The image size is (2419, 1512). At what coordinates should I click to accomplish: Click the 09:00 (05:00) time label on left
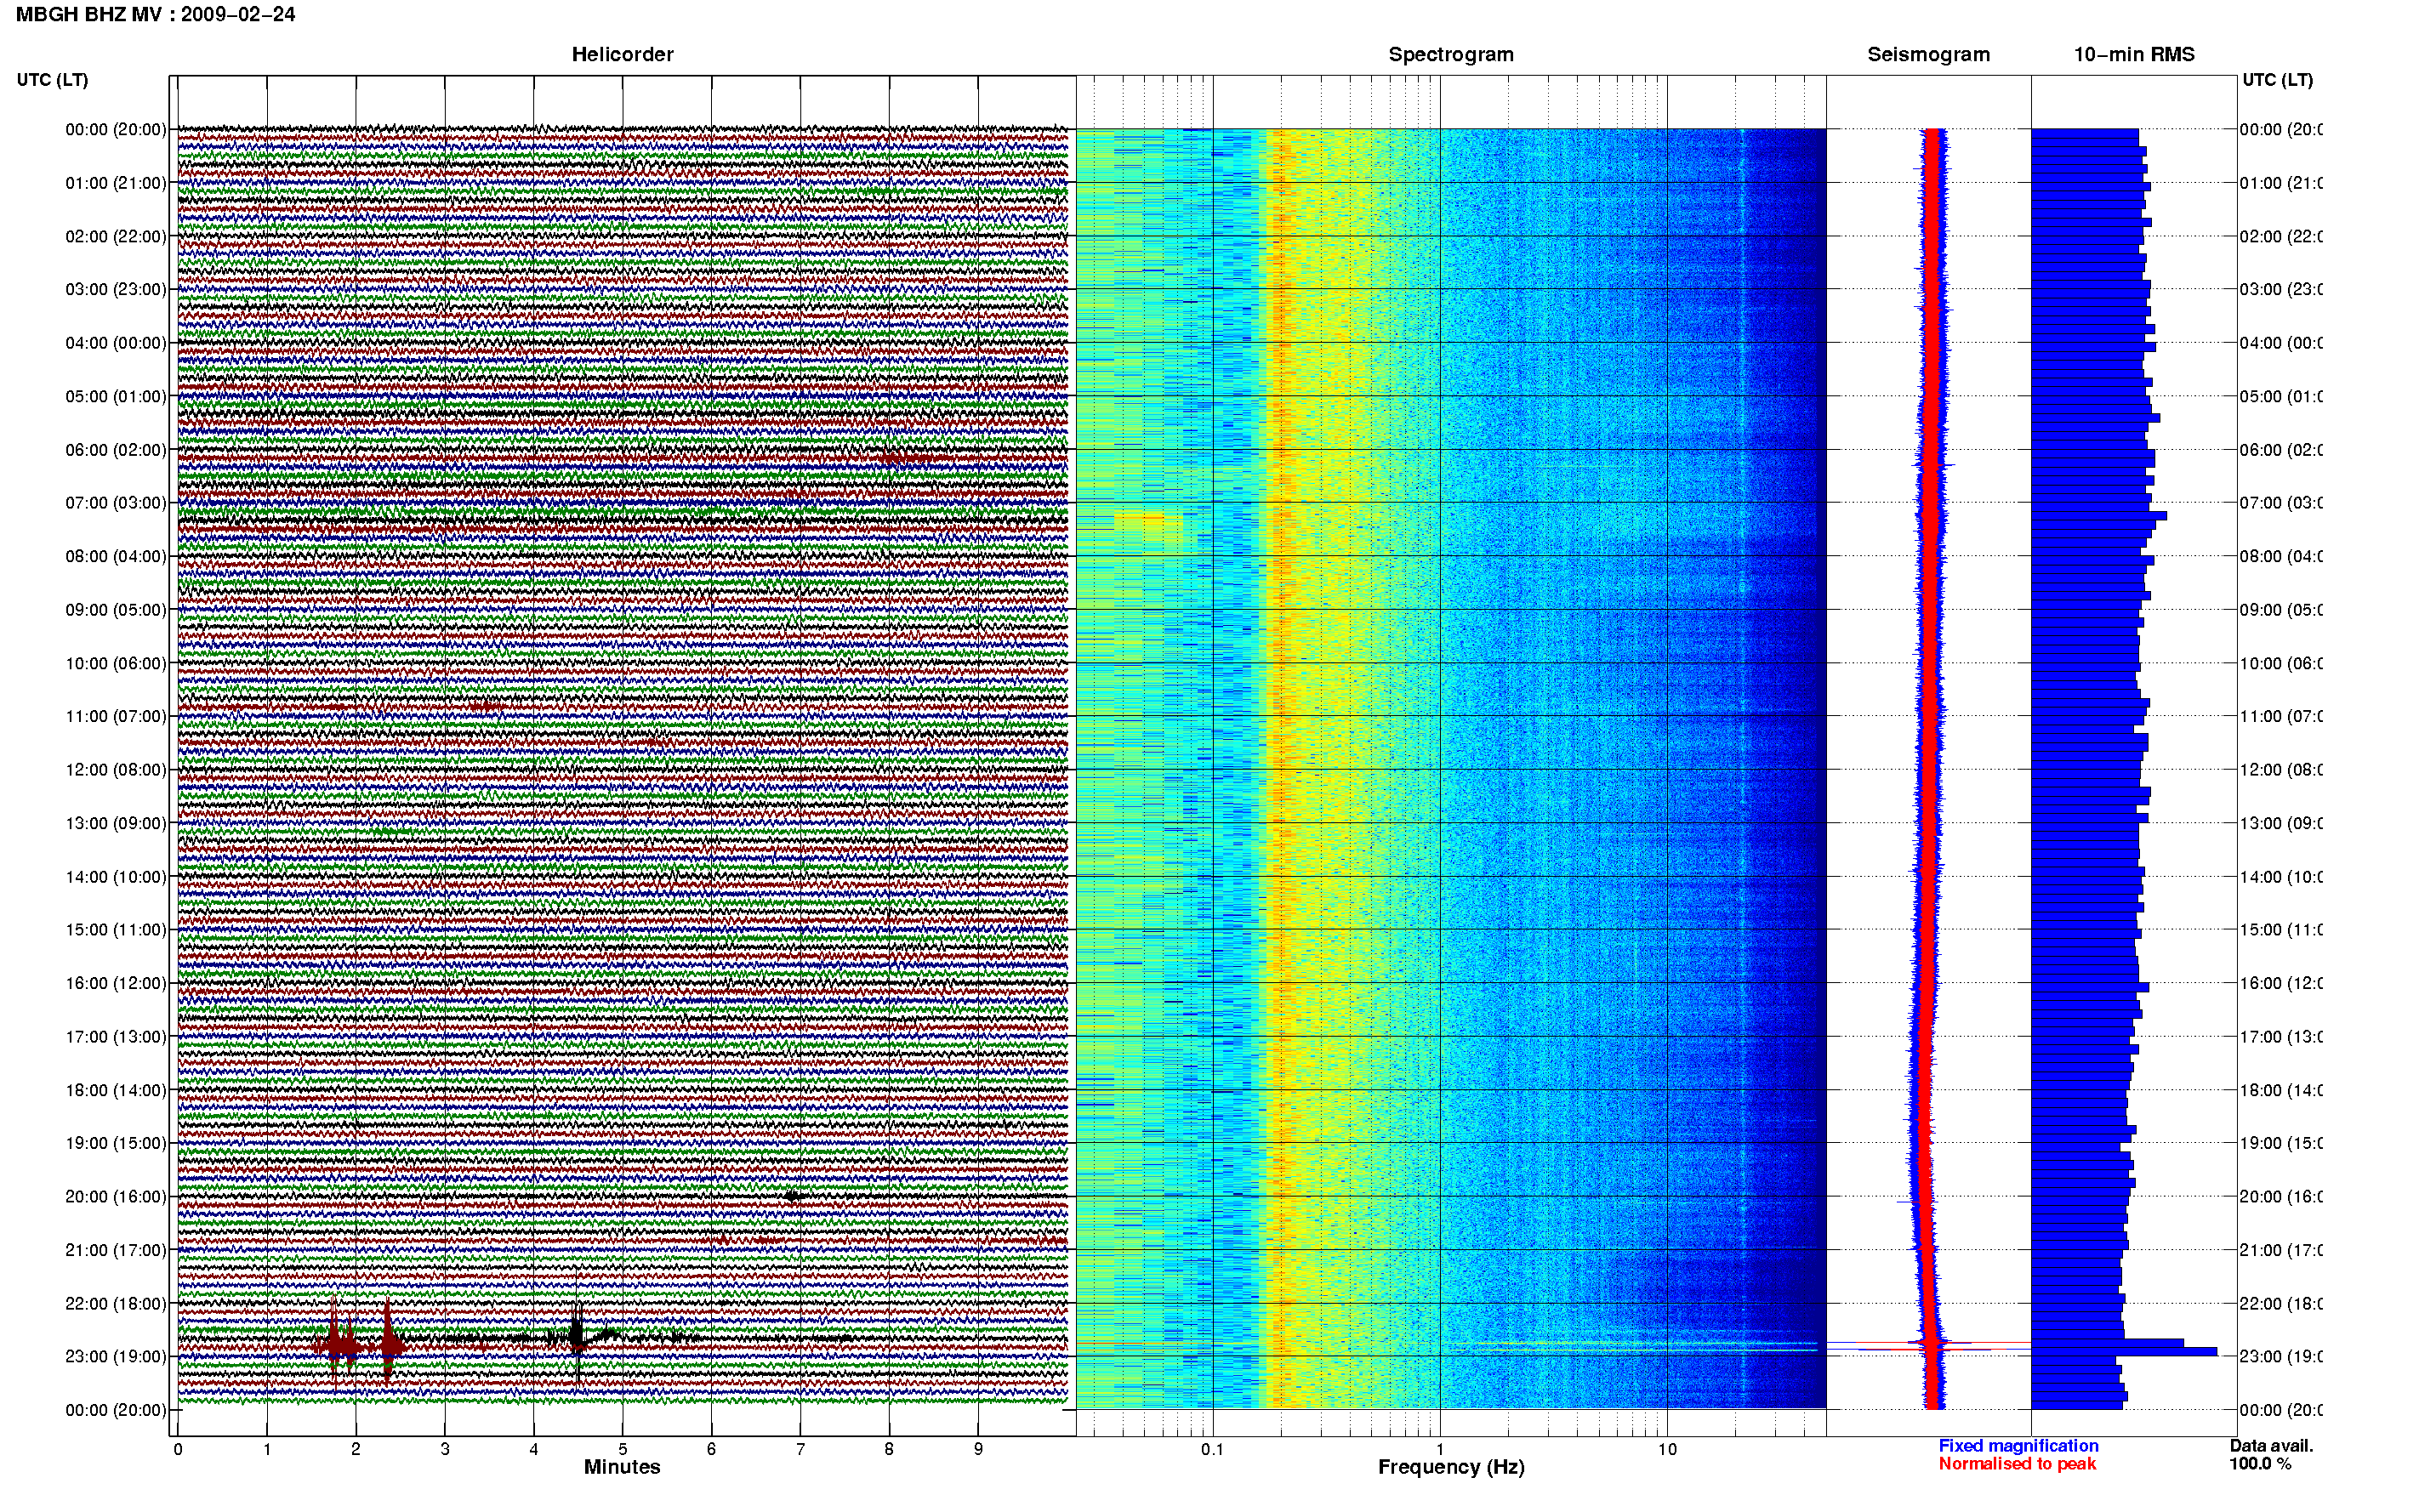coord(116,609)
